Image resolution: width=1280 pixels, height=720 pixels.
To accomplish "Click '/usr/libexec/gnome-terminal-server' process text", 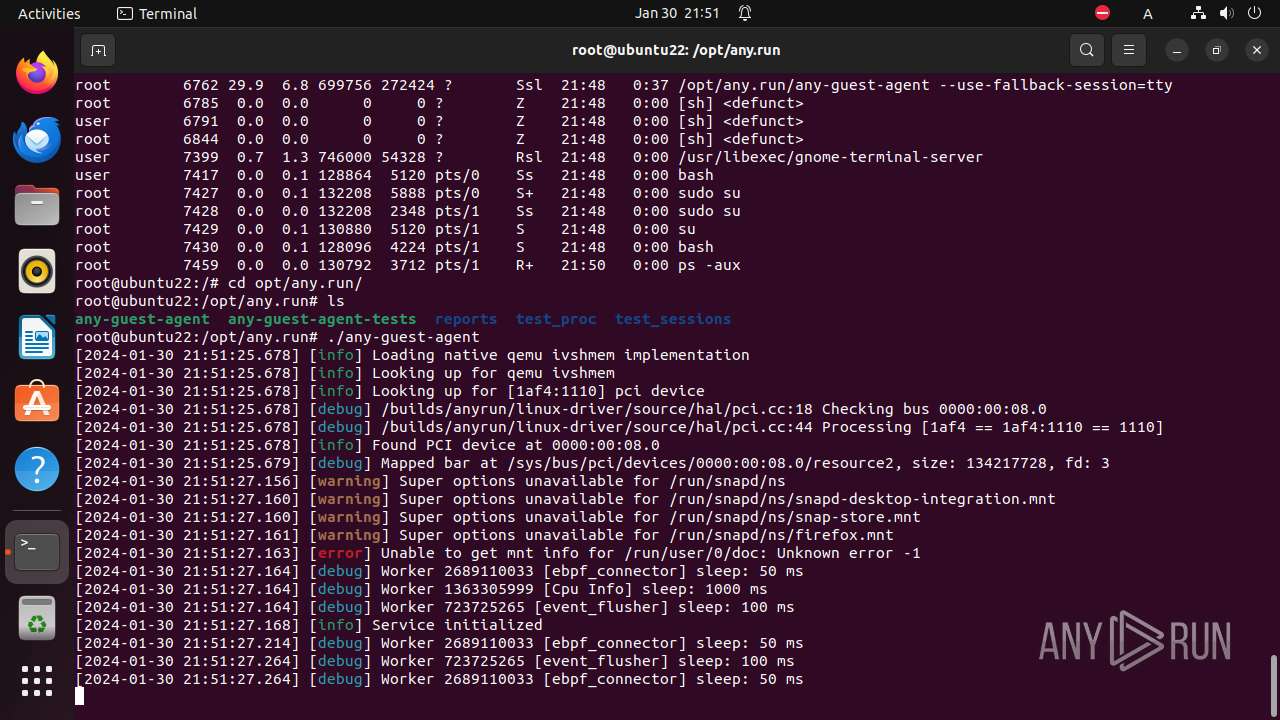I will [x=830, y=157].
